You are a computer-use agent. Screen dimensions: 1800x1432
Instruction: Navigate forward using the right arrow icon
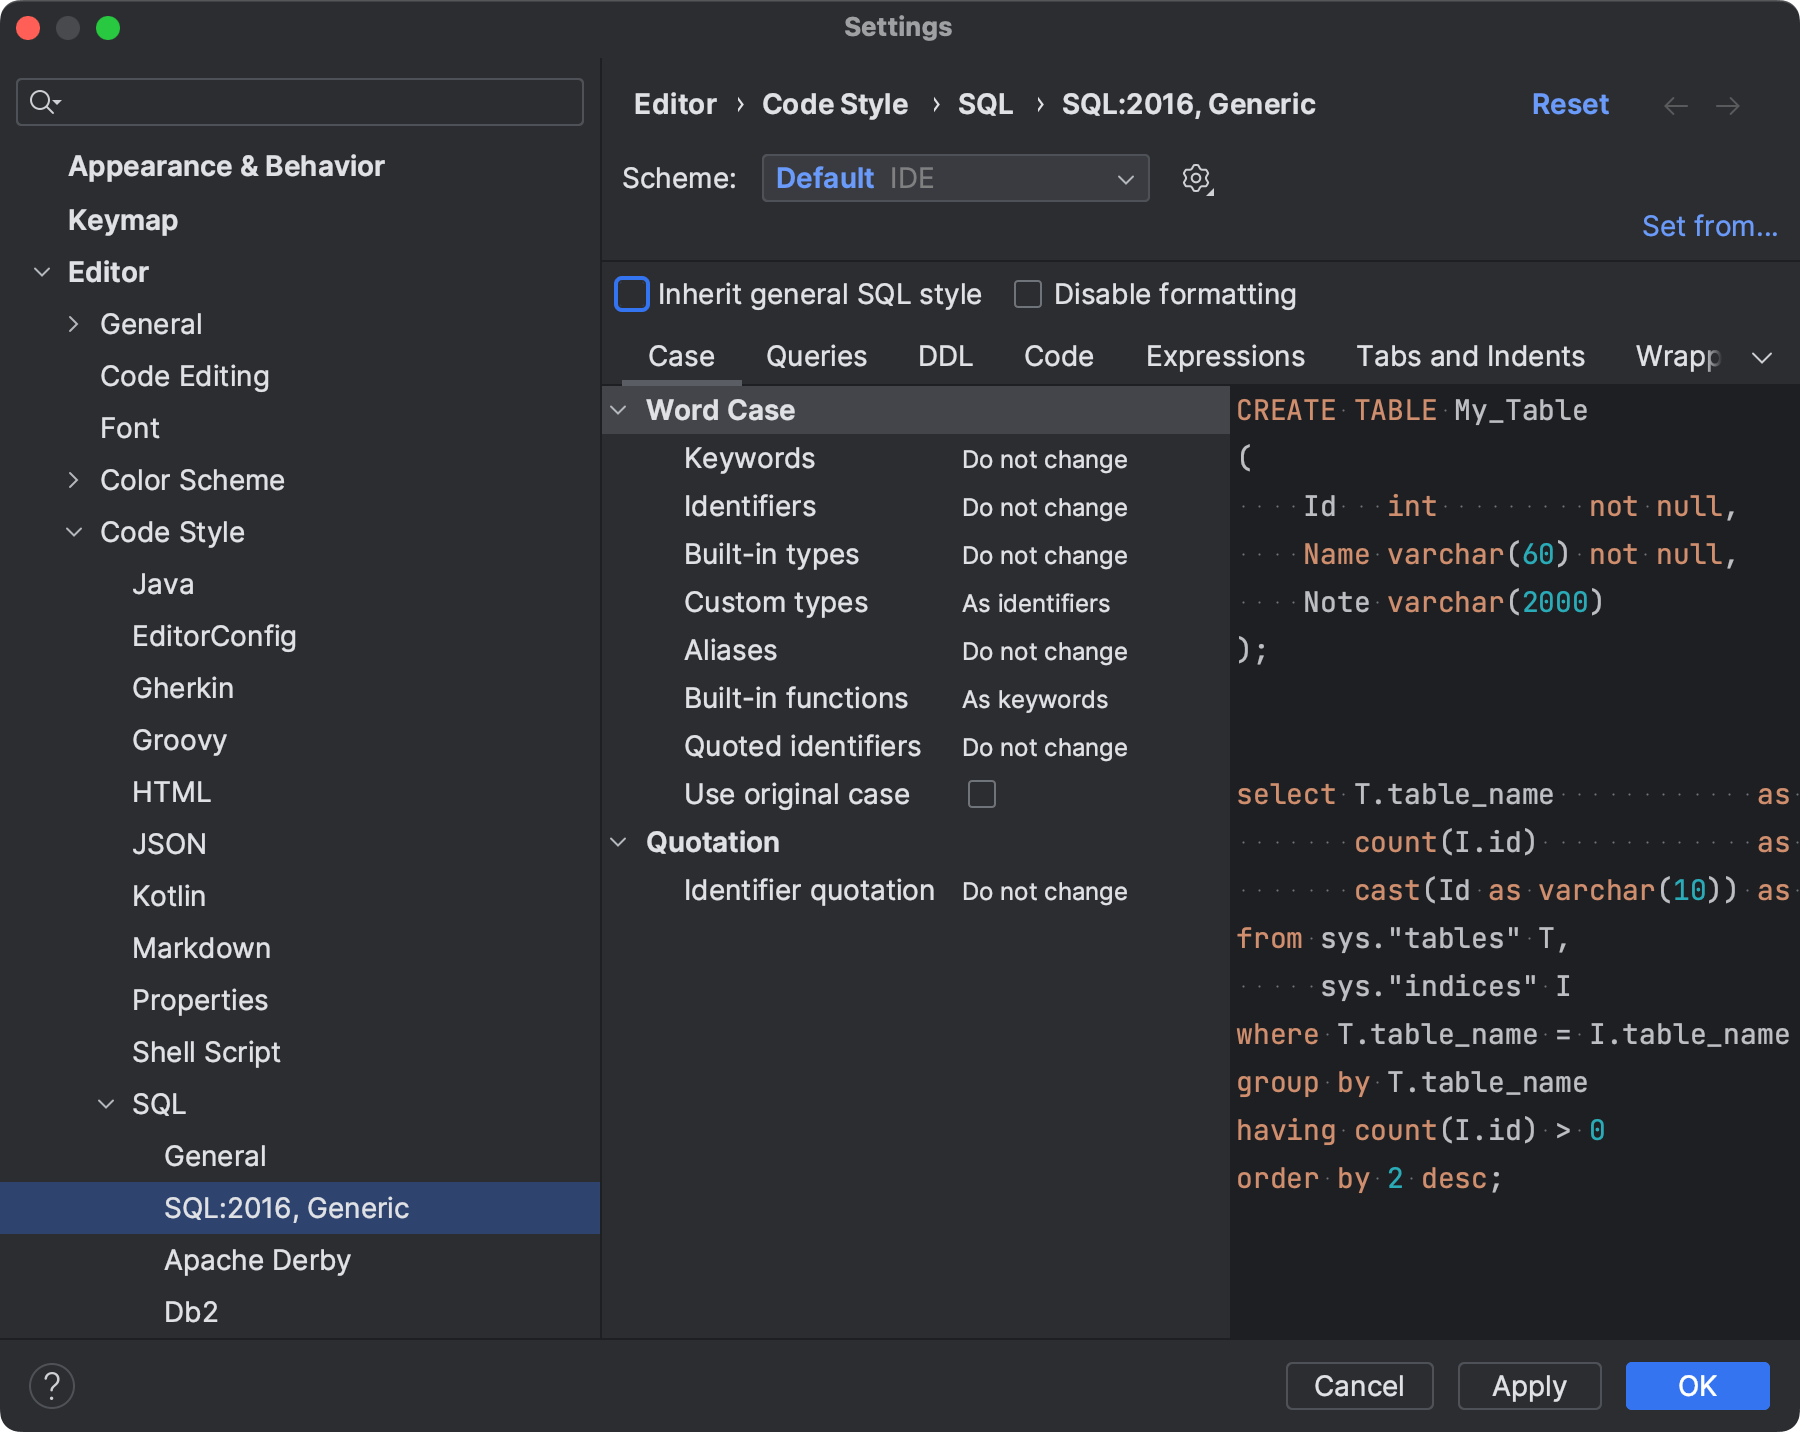(1729, 105)
